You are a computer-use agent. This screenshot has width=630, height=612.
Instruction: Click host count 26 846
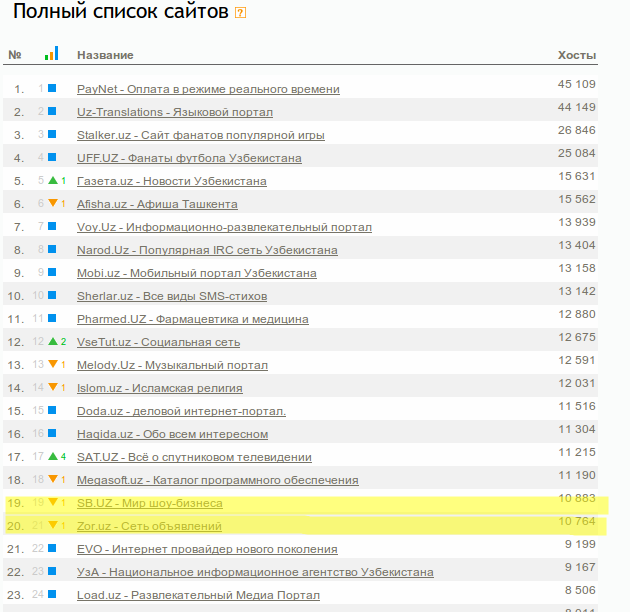coord(577,130)
